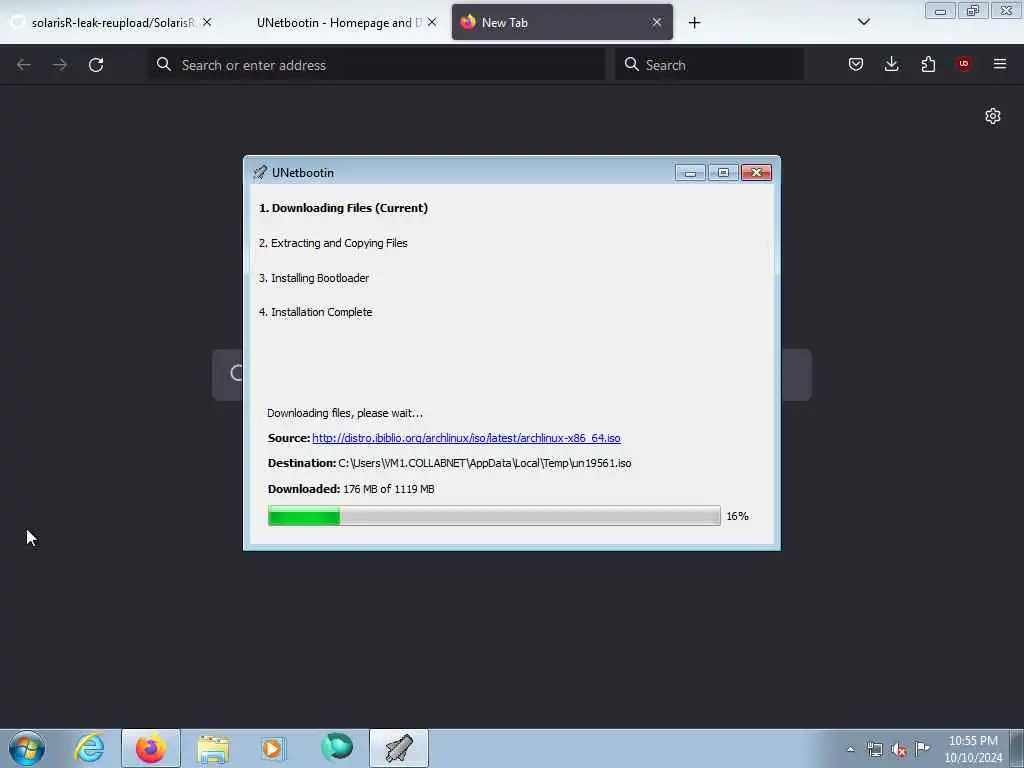
Task: Click the download progress bar
Action: (x=494, y=516)
